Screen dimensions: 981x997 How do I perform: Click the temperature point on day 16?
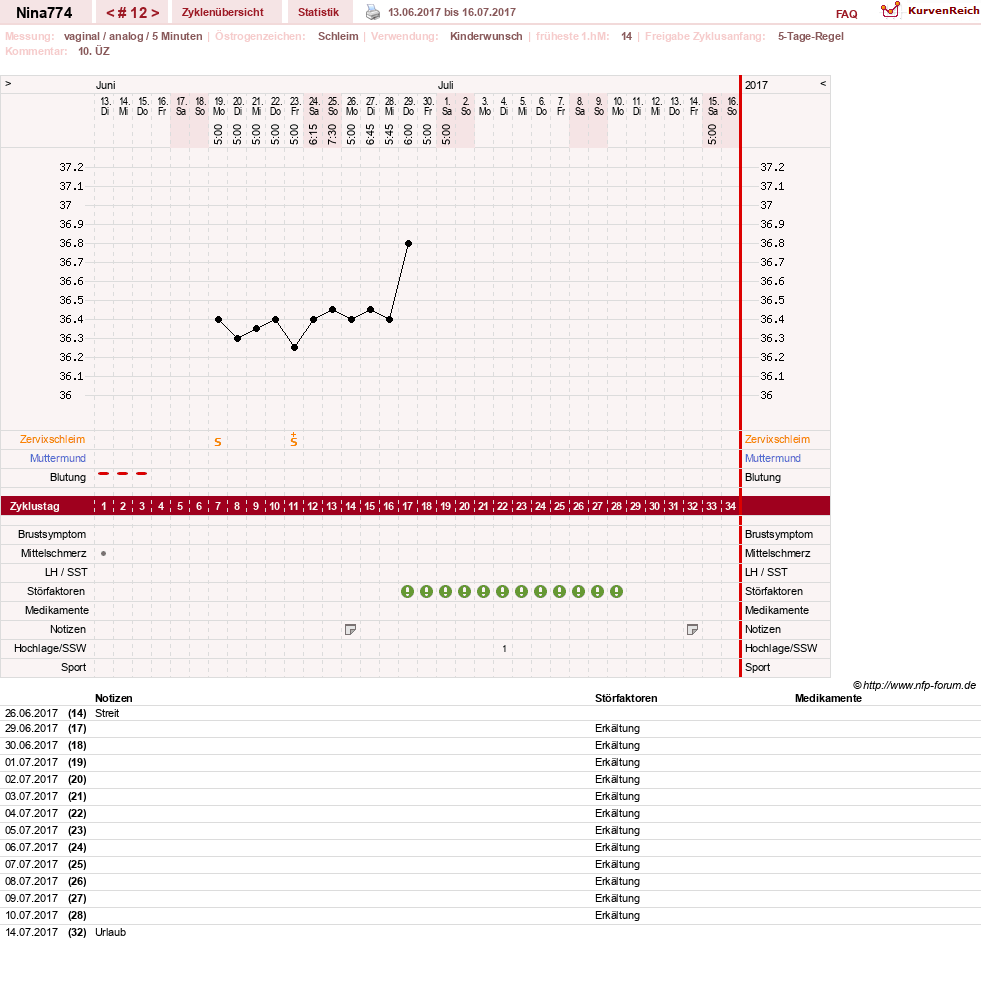(389, 319)
